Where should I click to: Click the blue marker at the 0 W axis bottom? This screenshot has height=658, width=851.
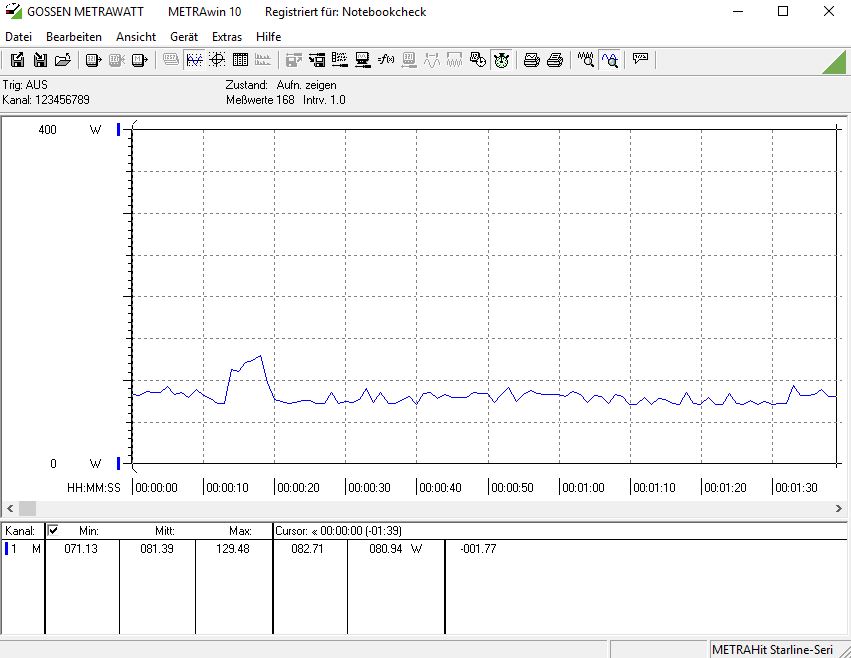click(118, 464)
